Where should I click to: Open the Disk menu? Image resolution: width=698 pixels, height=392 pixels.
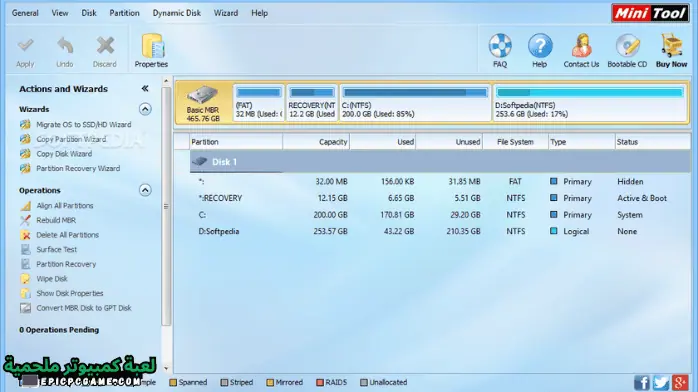[89, 13]
